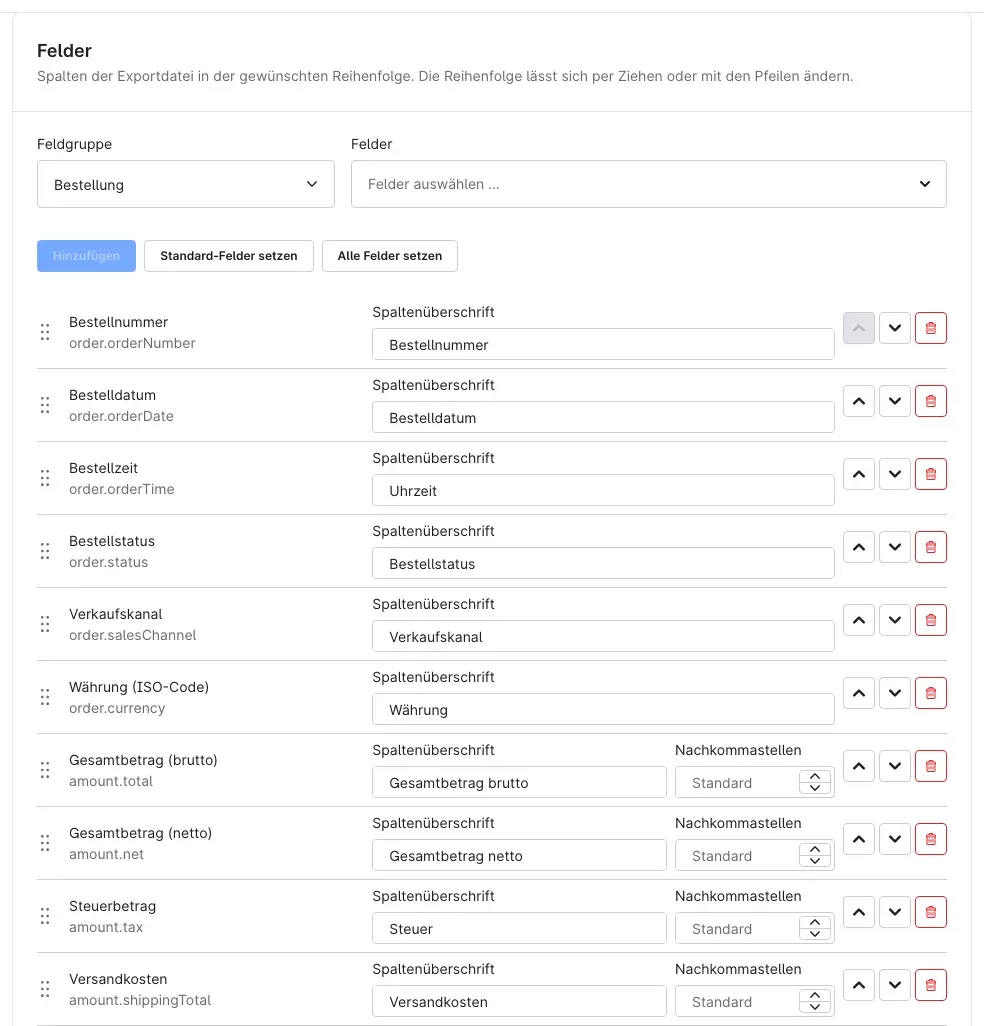Viewport: 984px width, 1026px height.
Task: Move Bestellzeit field down
Action: 894,474
